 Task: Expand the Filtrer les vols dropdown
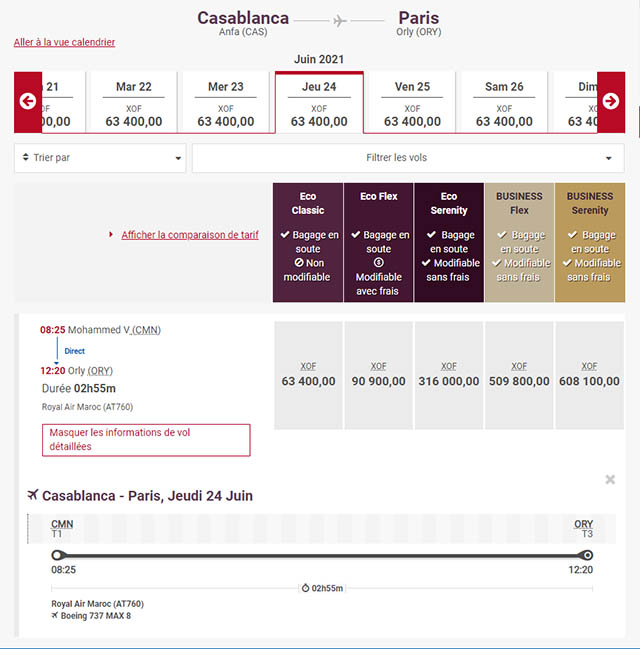(408, 158)
